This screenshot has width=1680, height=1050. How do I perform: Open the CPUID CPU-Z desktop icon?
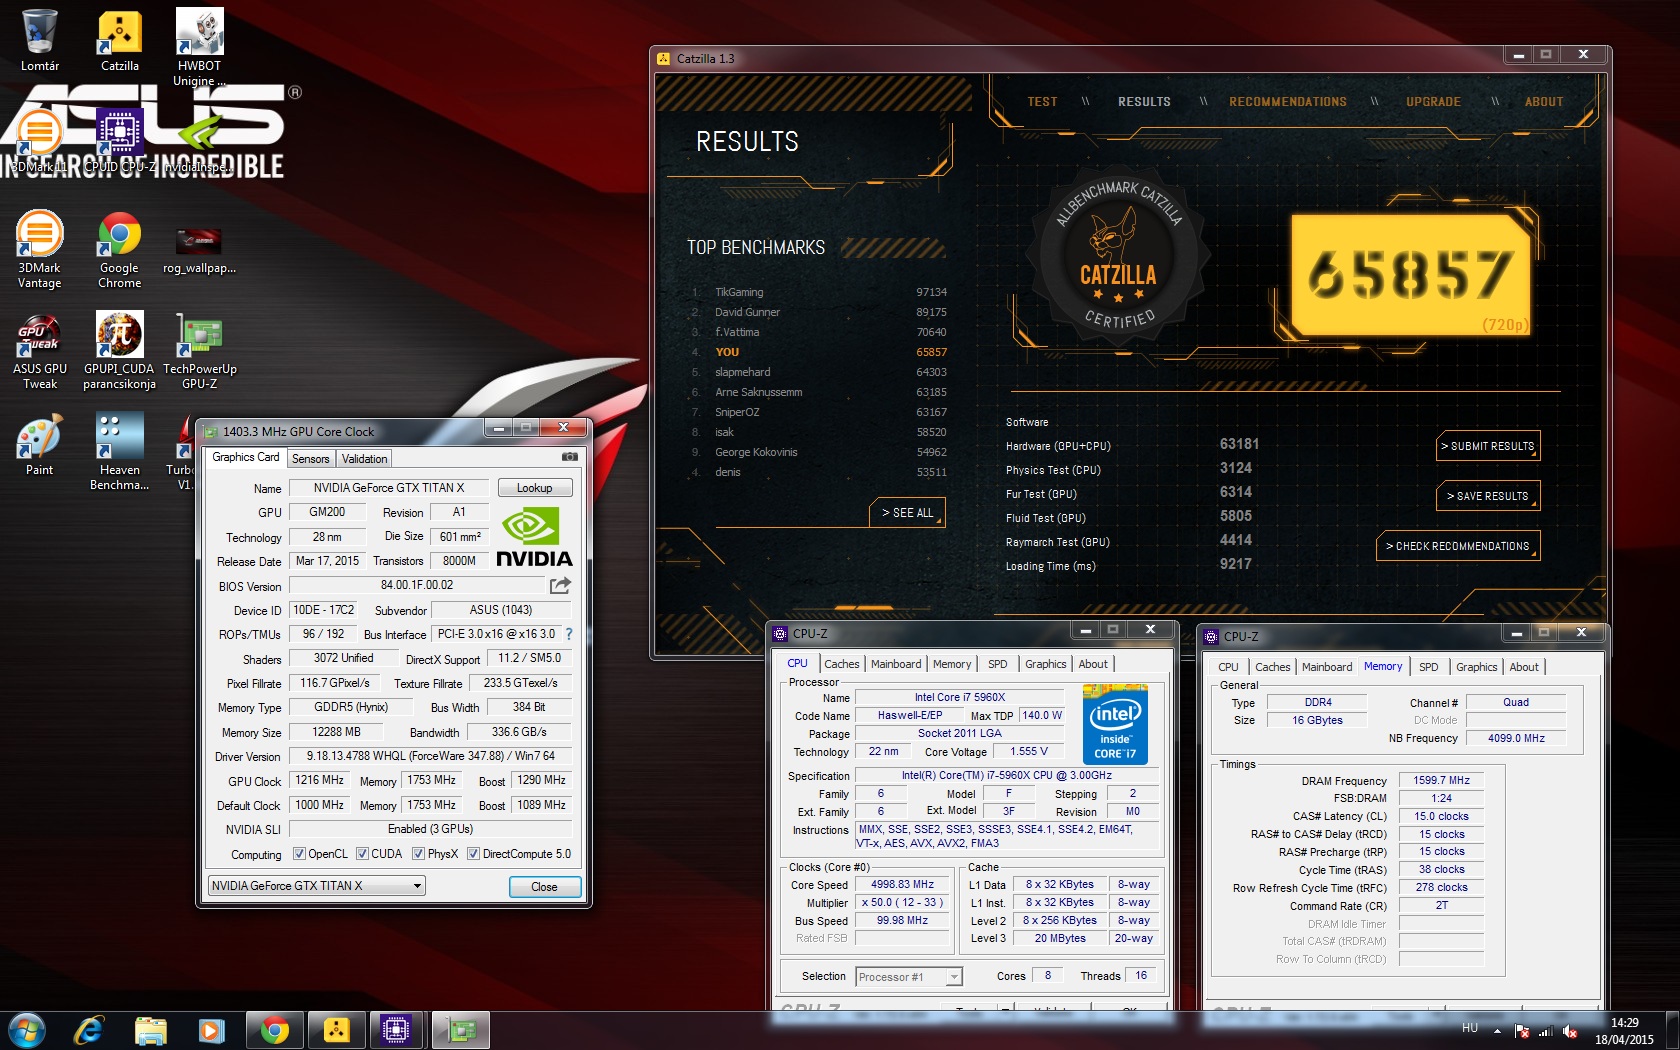(119, 140)
